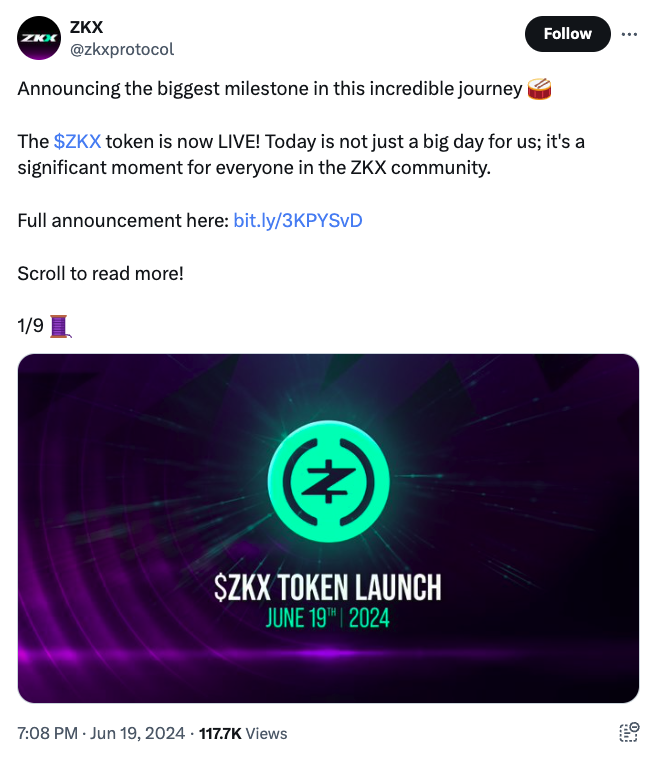This screenshot has height=759, width=658.
Task: Follow the ZKX account
Action: coord(567,34)
